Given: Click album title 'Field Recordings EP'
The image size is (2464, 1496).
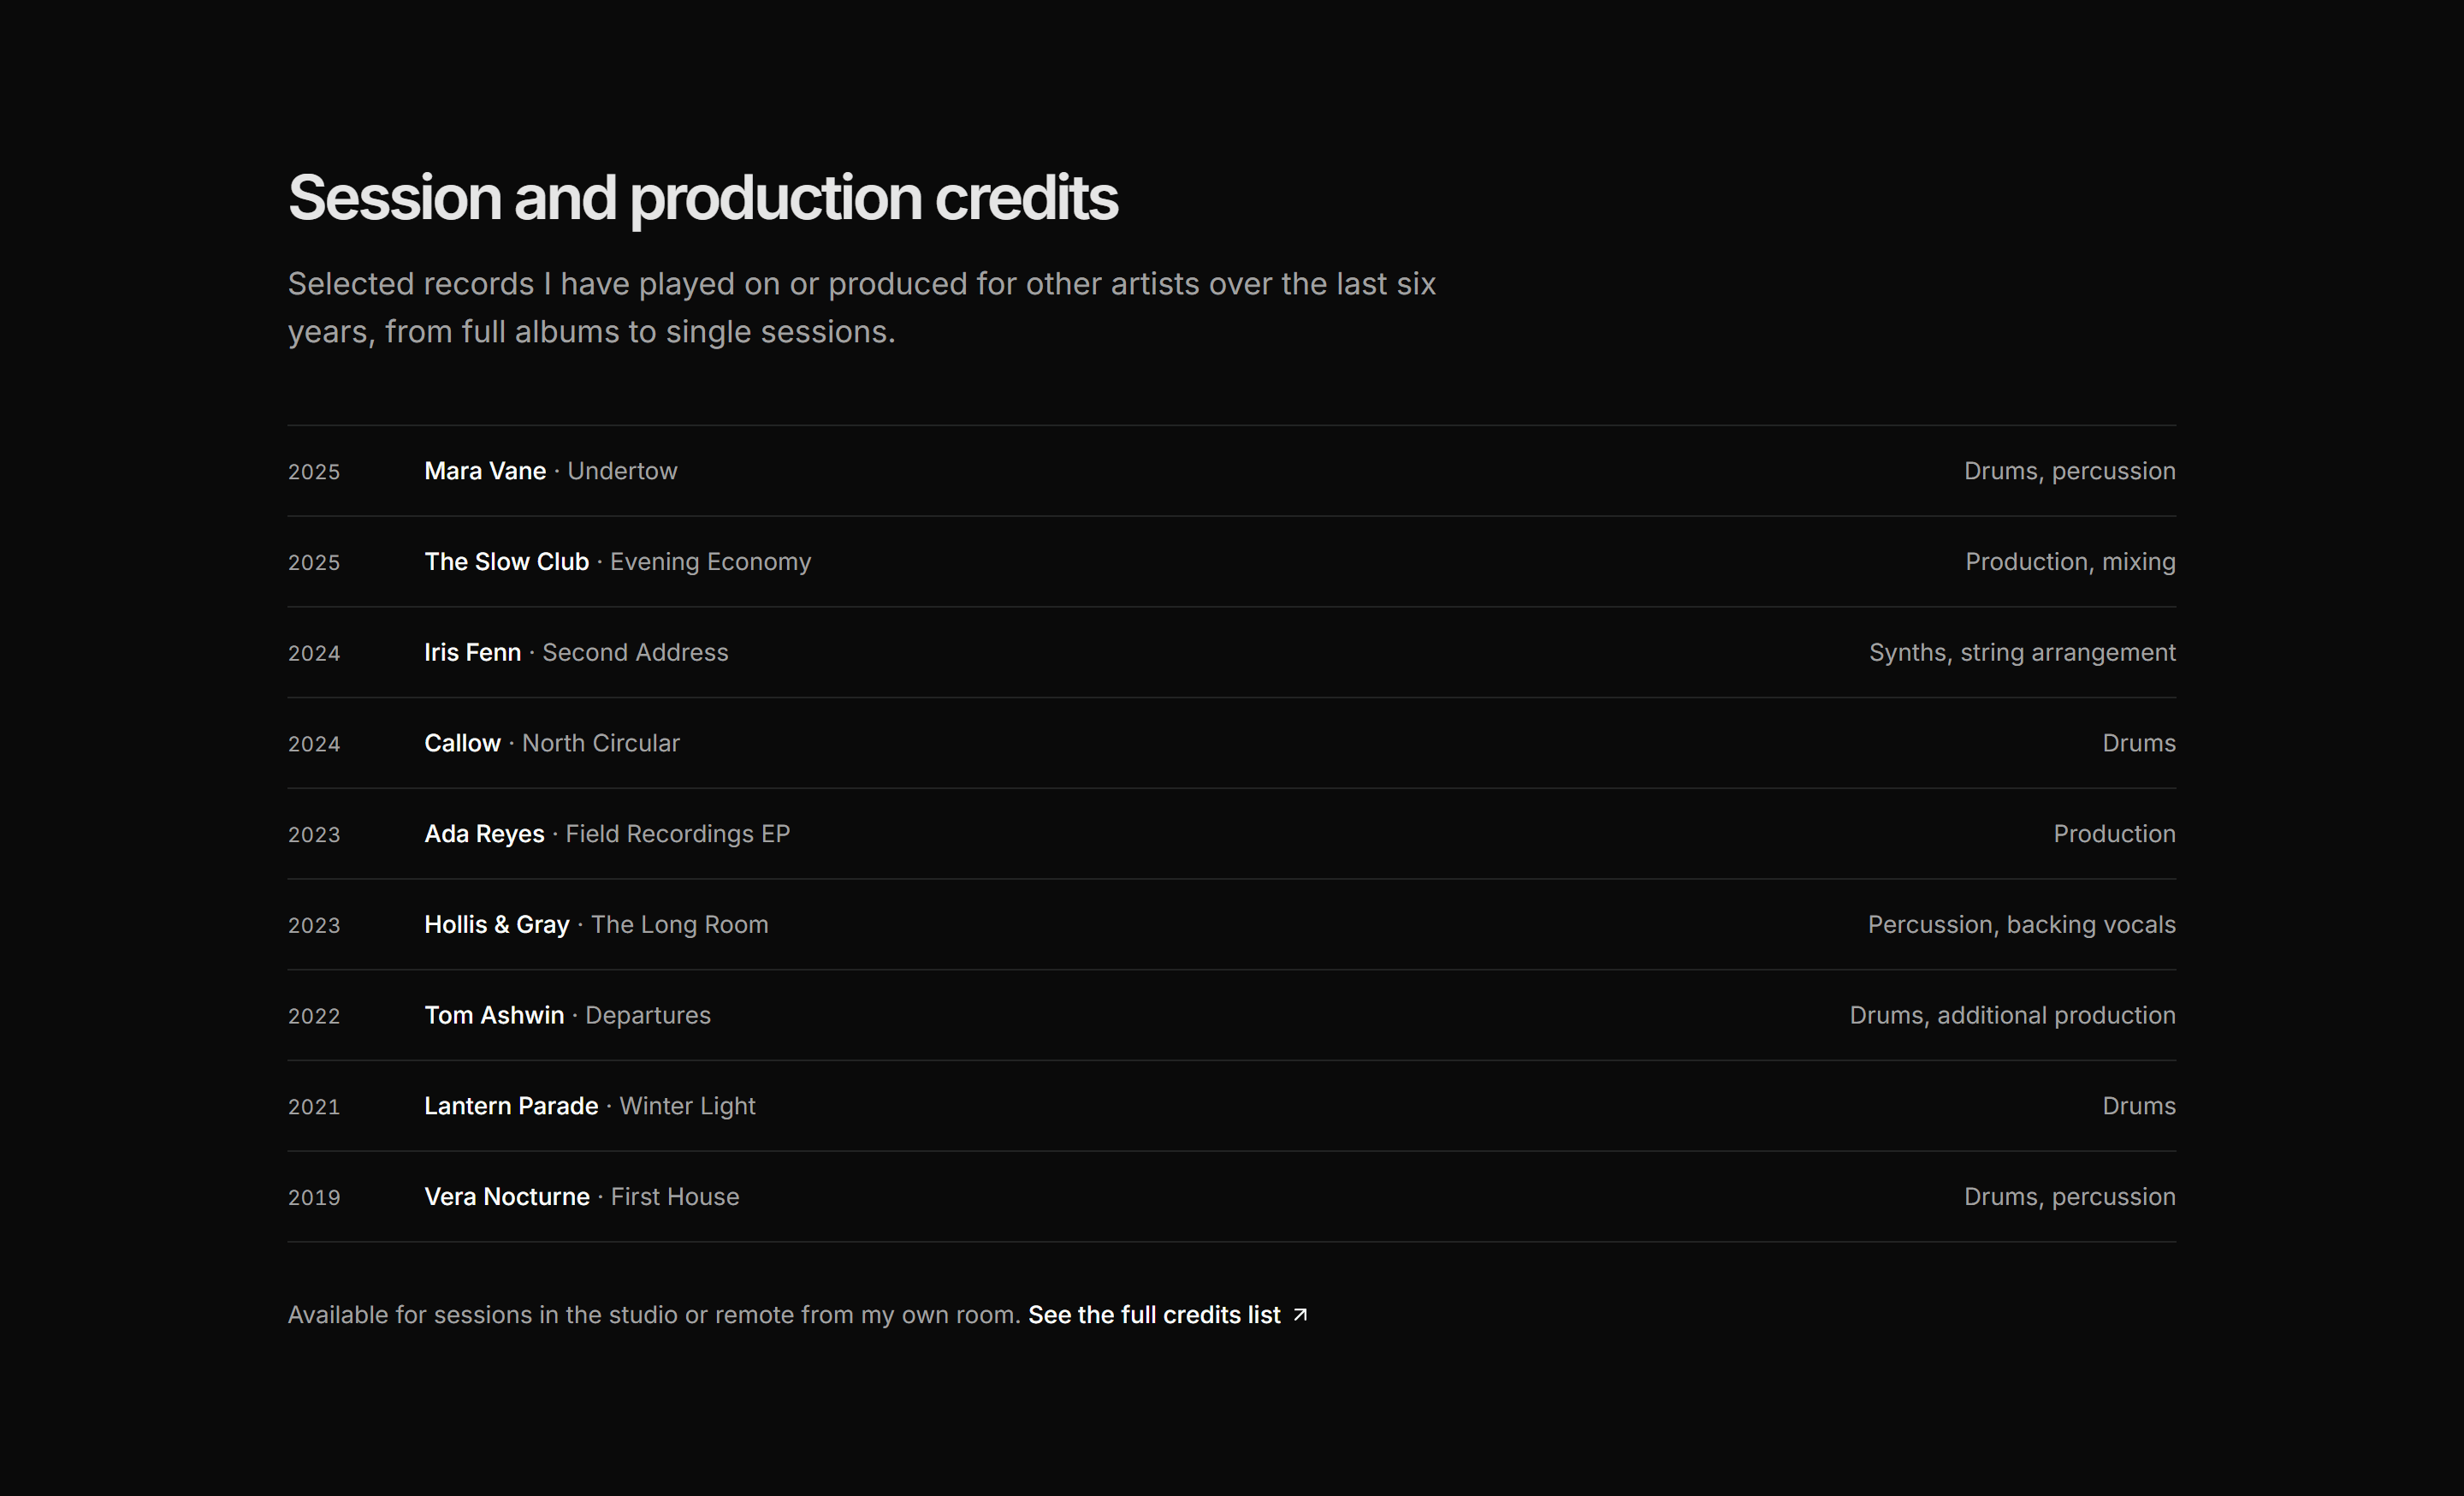Looking at the screenshot, I should click(677, 834).
